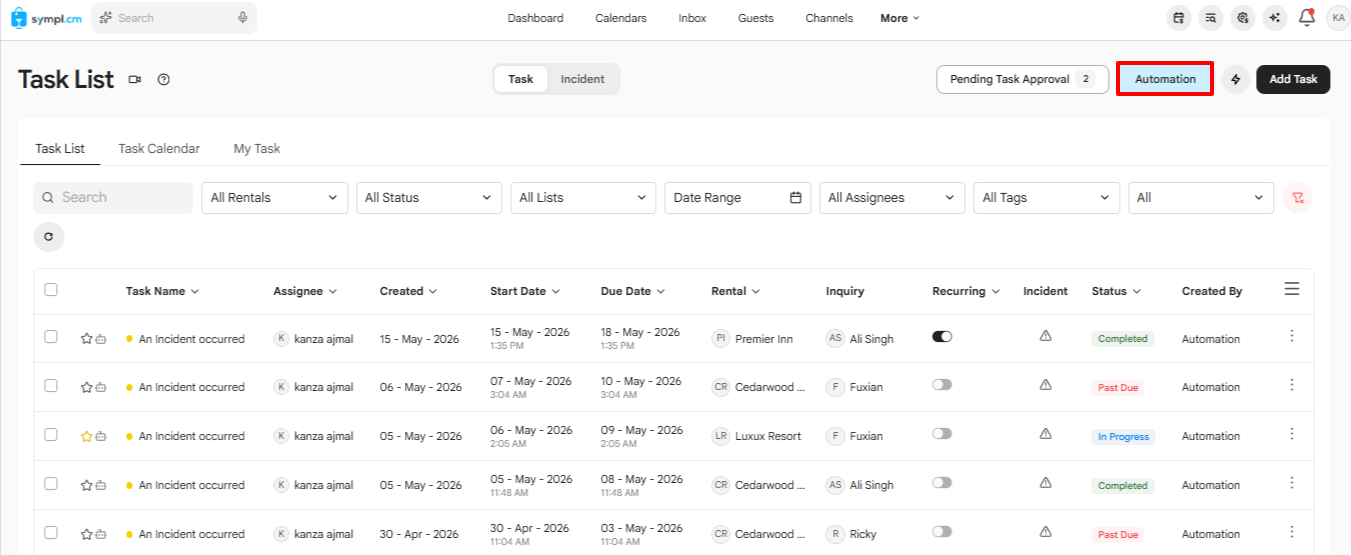Click the microphone icon in search bar
1351x555 pixels.
tap(243, 18)
